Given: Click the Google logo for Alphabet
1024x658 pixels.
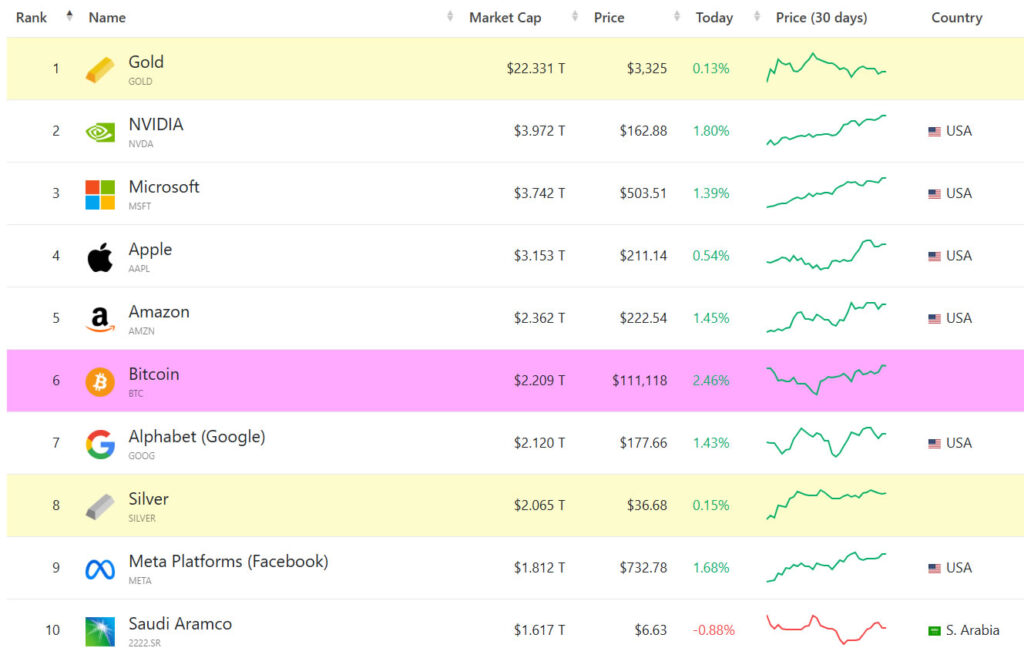Looking at the screenshot, I should point(100,443).
